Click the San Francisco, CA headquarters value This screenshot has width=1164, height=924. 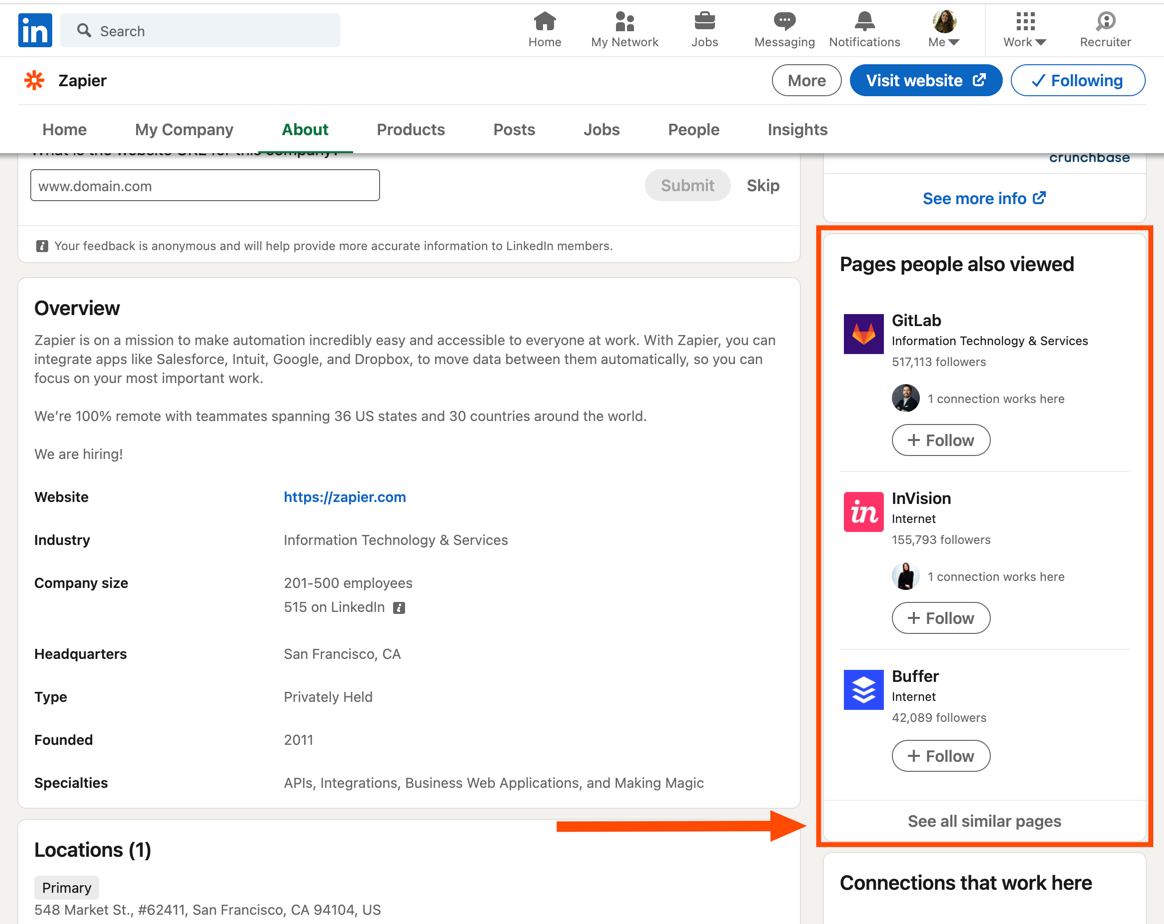coord(342,654)
